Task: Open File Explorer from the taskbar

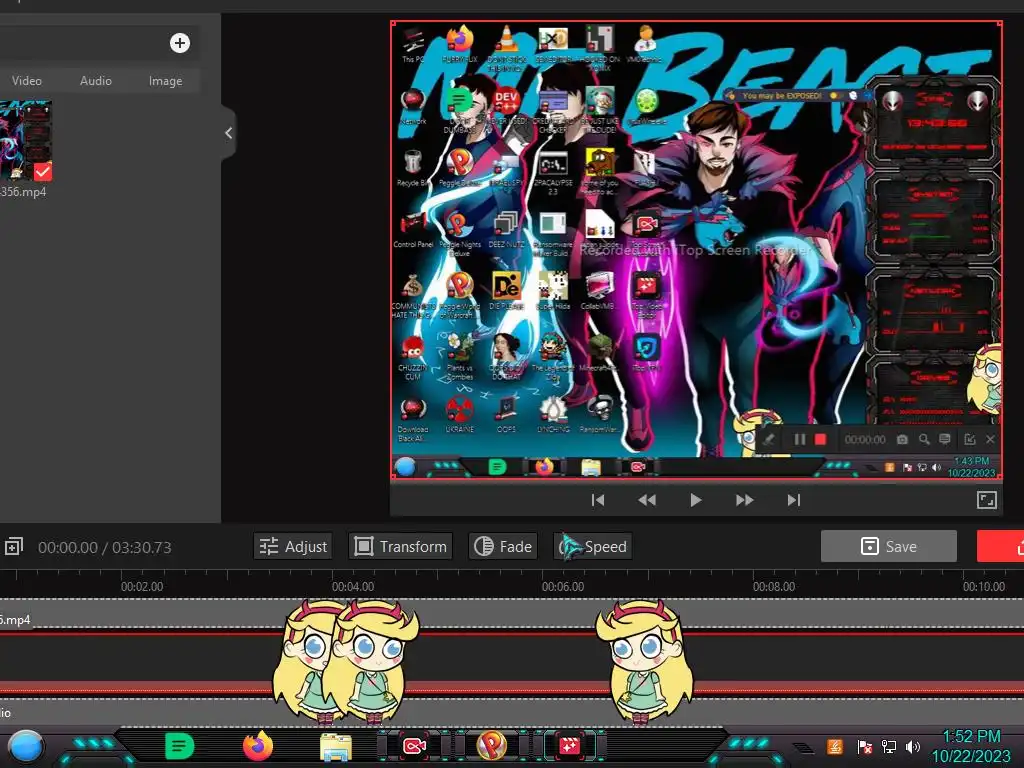Action: coord(336,747)
